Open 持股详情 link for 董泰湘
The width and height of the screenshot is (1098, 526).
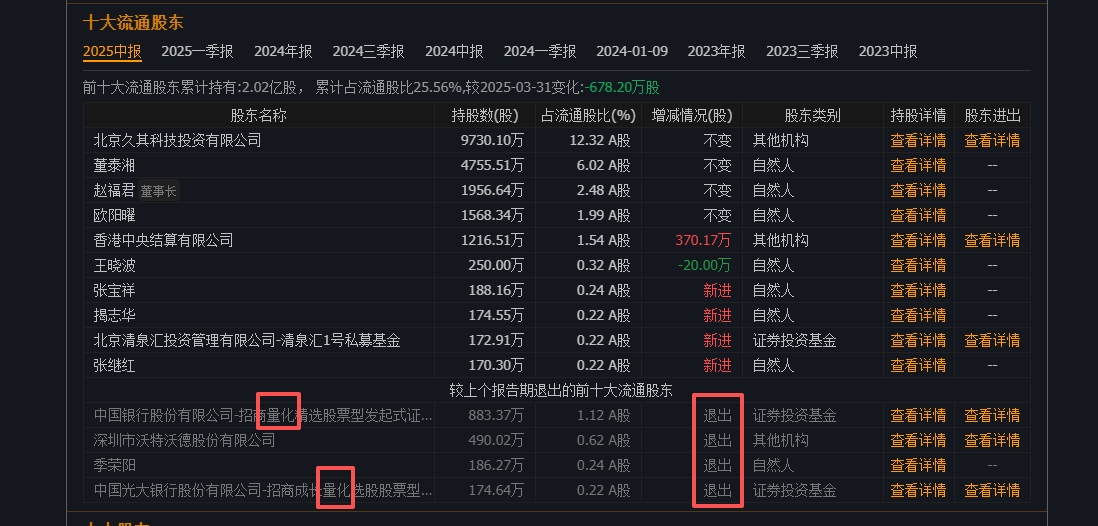tap(918, 165)
